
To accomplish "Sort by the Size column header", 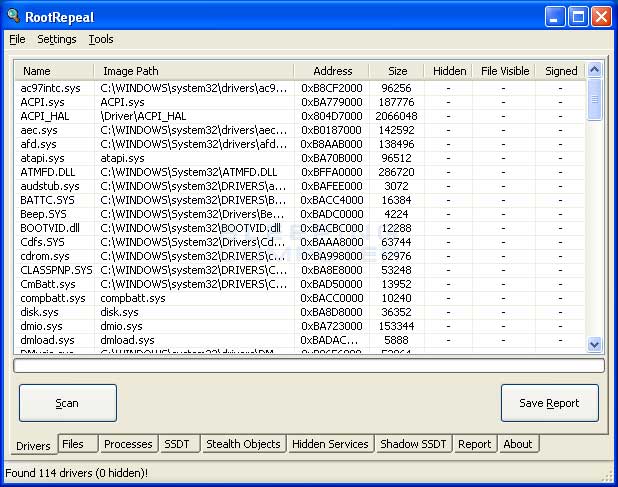I will 397,71.
